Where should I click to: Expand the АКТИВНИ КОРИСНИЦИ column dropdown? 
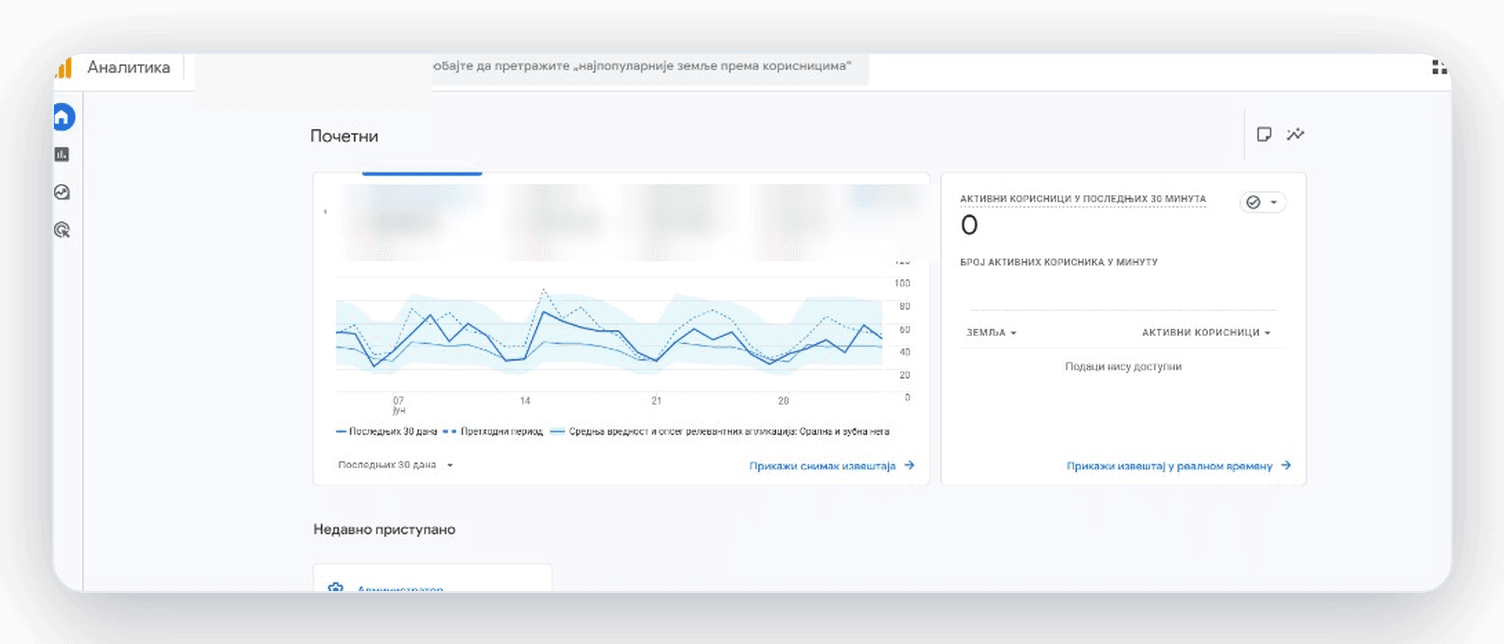pyautogui.click(x=1206, y=332)
